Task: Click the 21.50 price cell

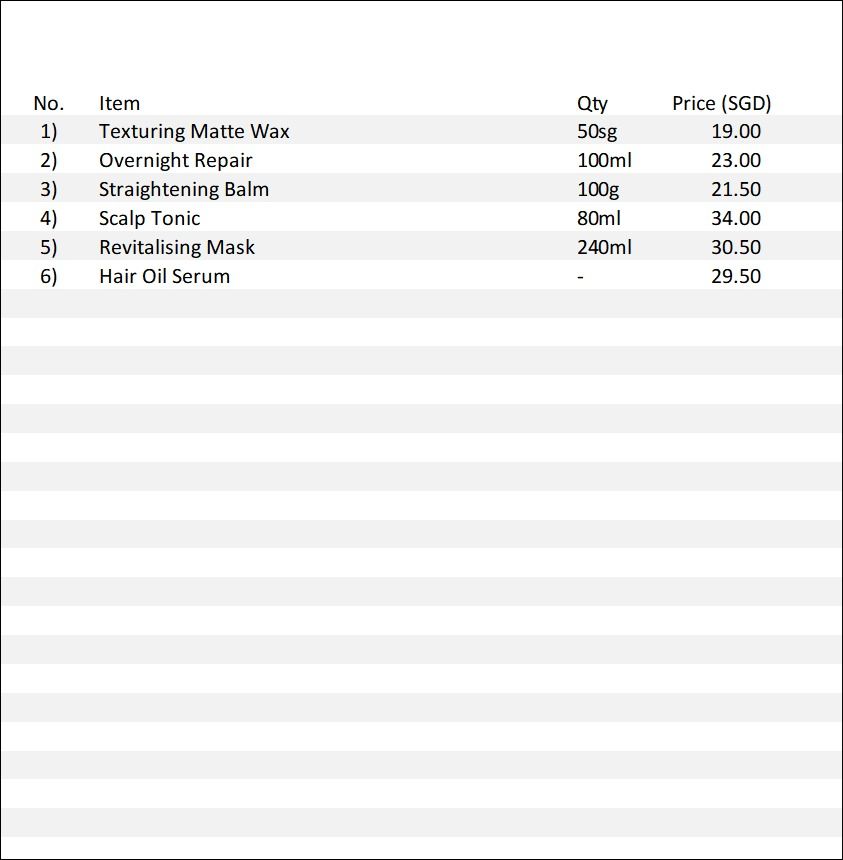Action: coord(735,189)
